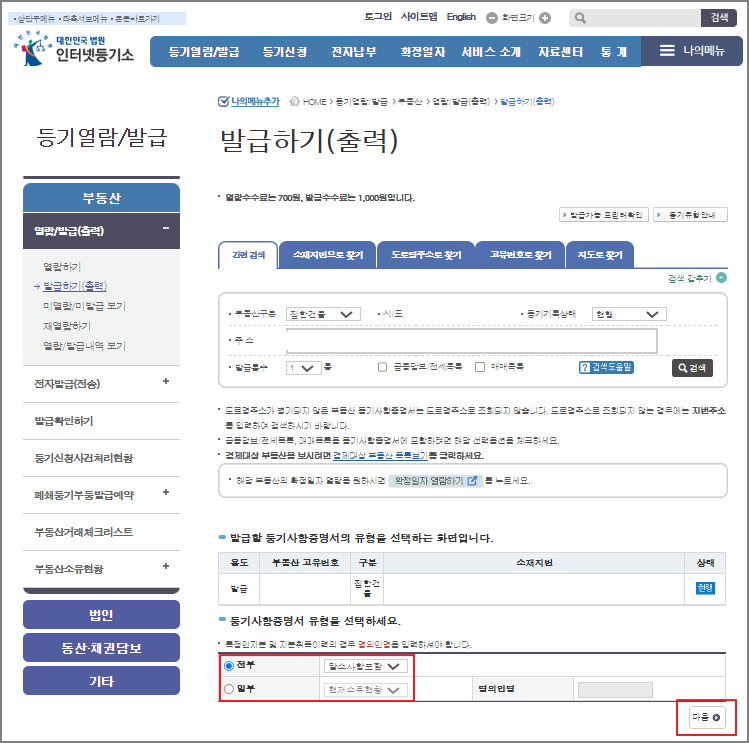Screen dimensions: 749x743
Task: Switch to the 간편 검색 tab
Action: click(248, 255)
